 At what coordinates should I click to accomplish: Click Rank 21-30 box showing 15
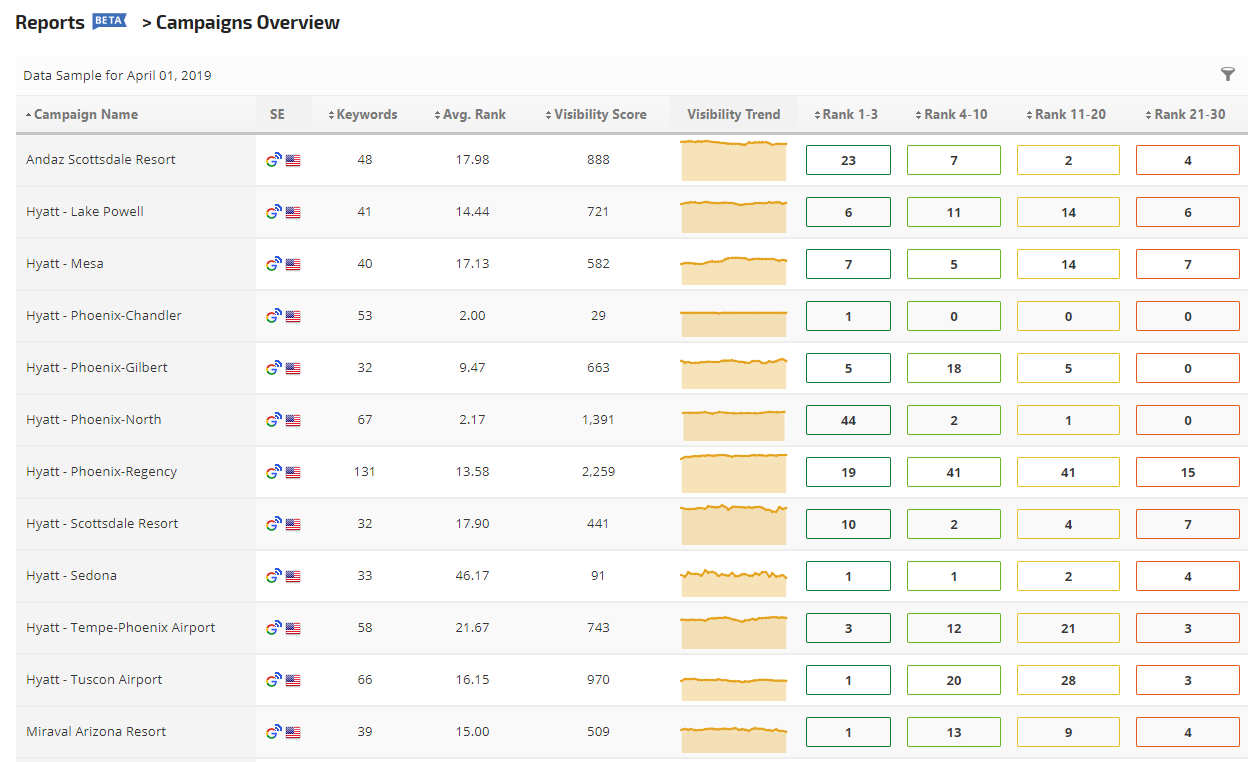click(1187, 472)
